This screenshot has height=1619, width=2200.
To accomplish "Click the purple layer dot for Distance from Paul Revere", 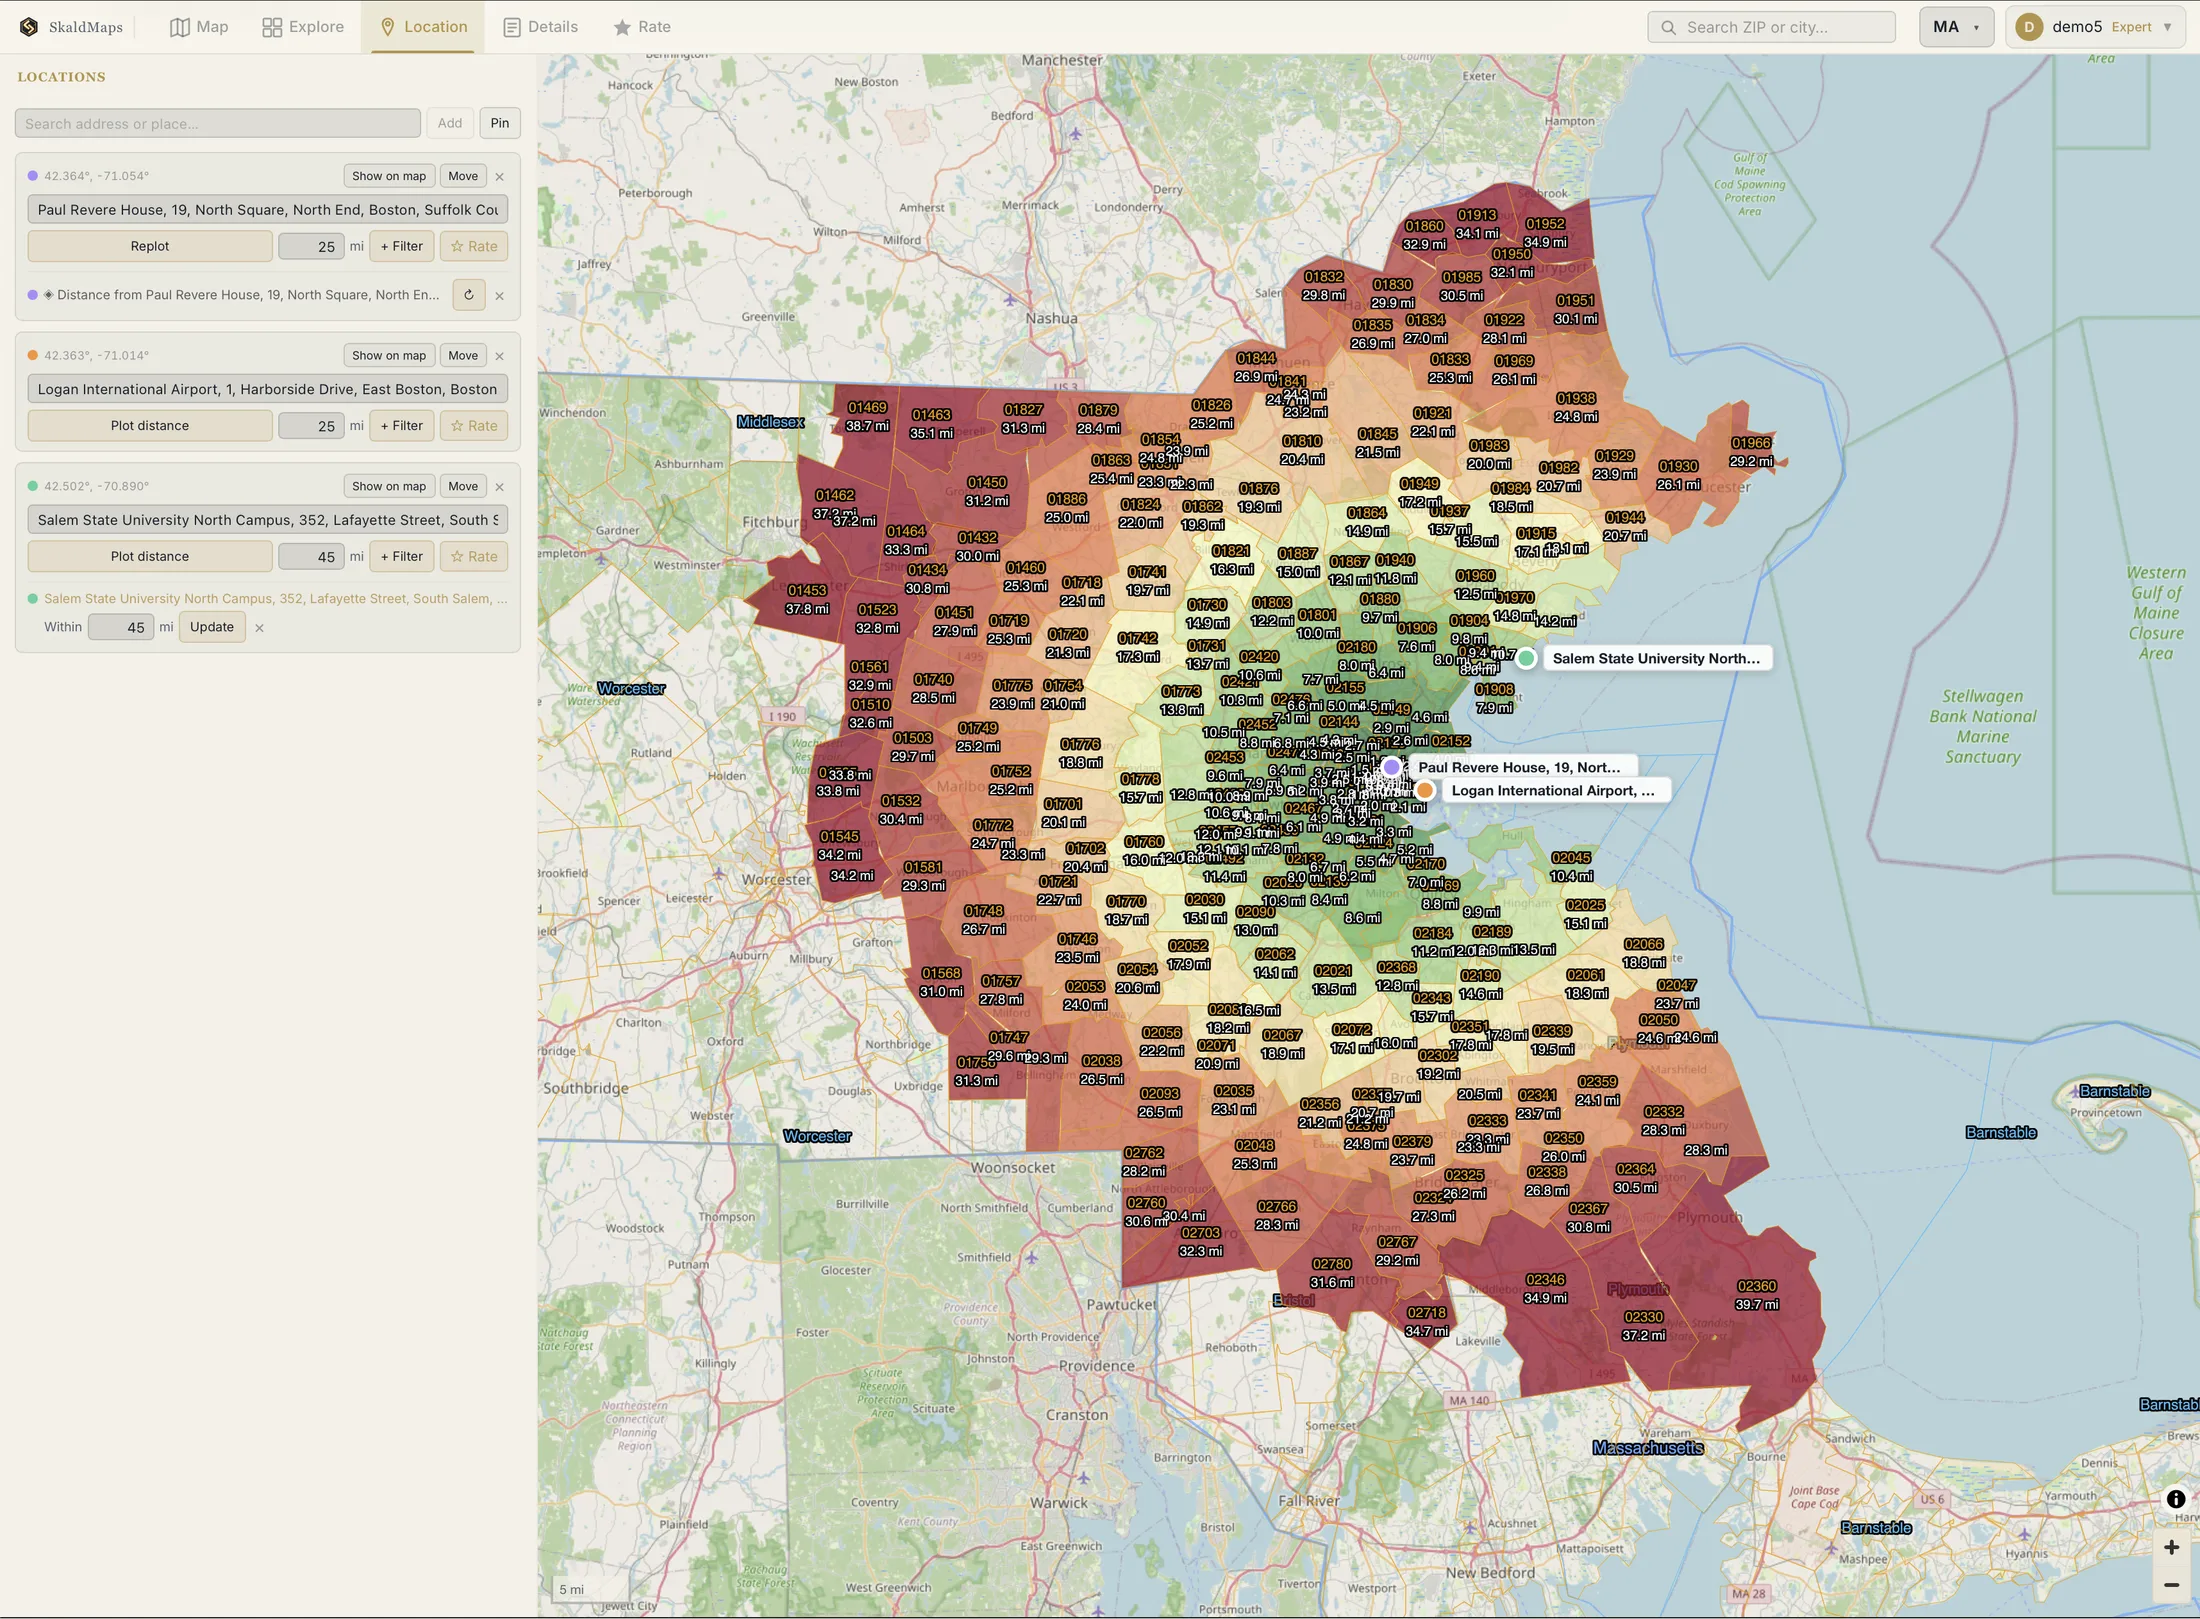I will [x=33, y=295].
